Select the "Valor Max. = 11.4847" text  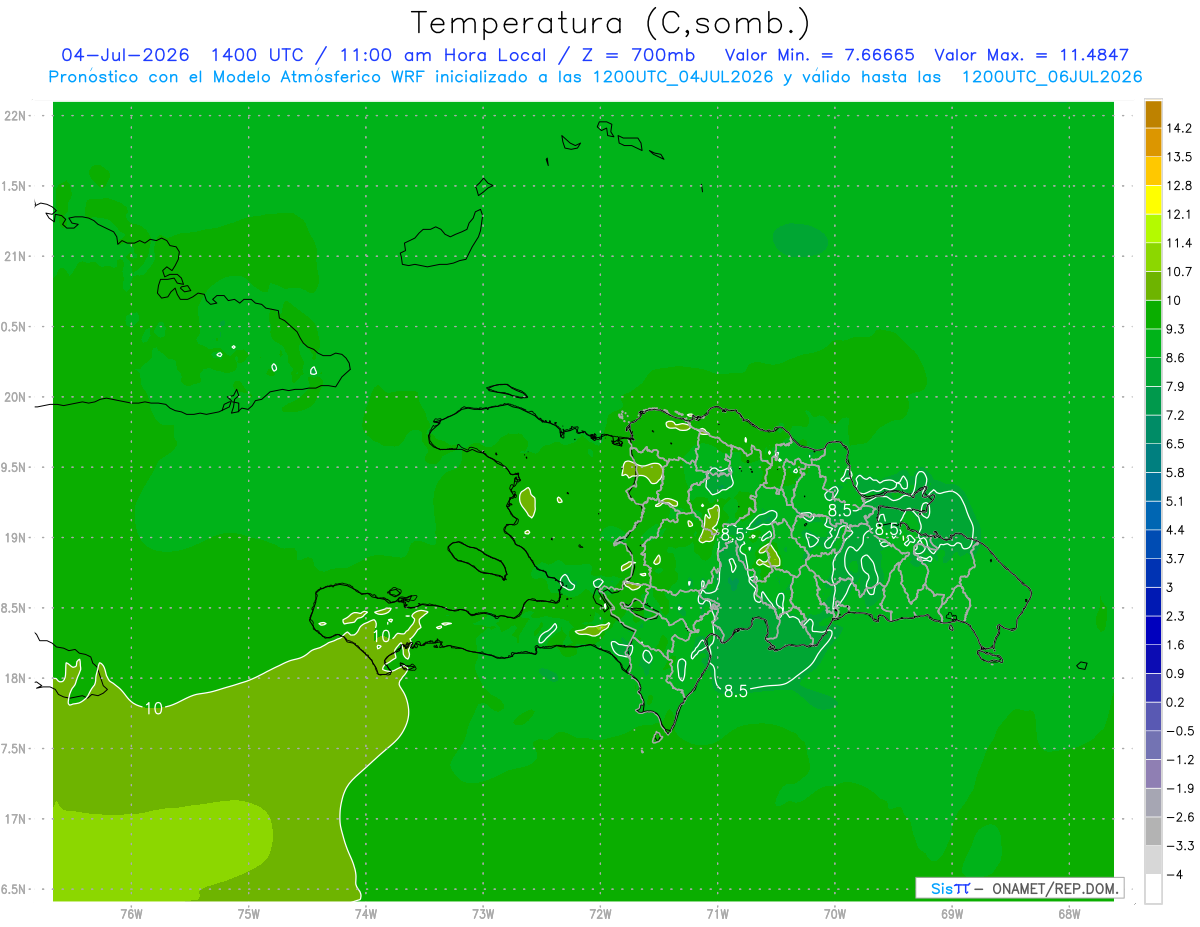1031,55
